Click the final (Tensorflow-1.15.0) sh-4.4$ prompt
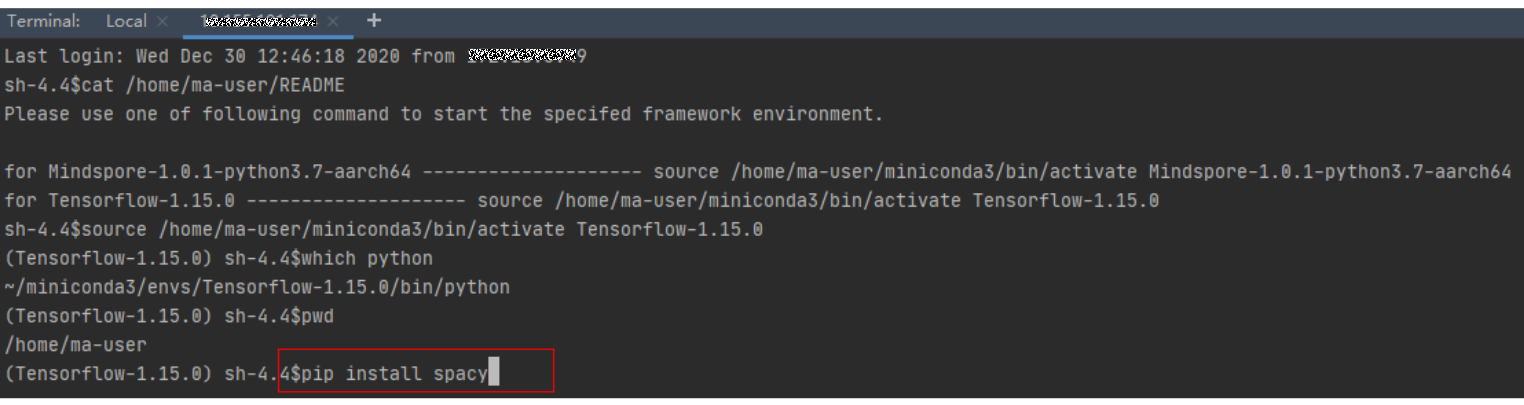The image size is (1524, 405). [152, 374]
